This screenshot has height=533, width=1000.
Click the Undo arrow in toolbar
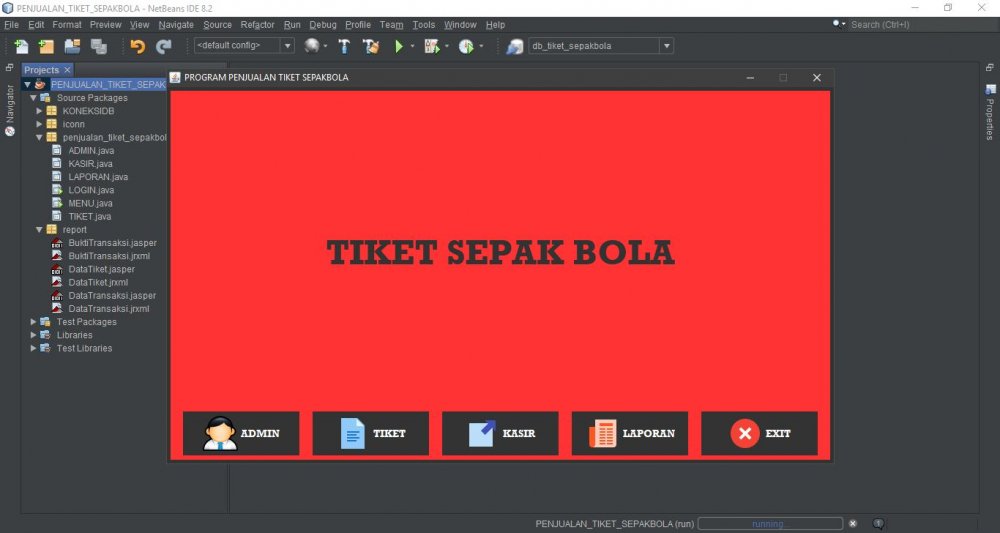pos(137,46)
